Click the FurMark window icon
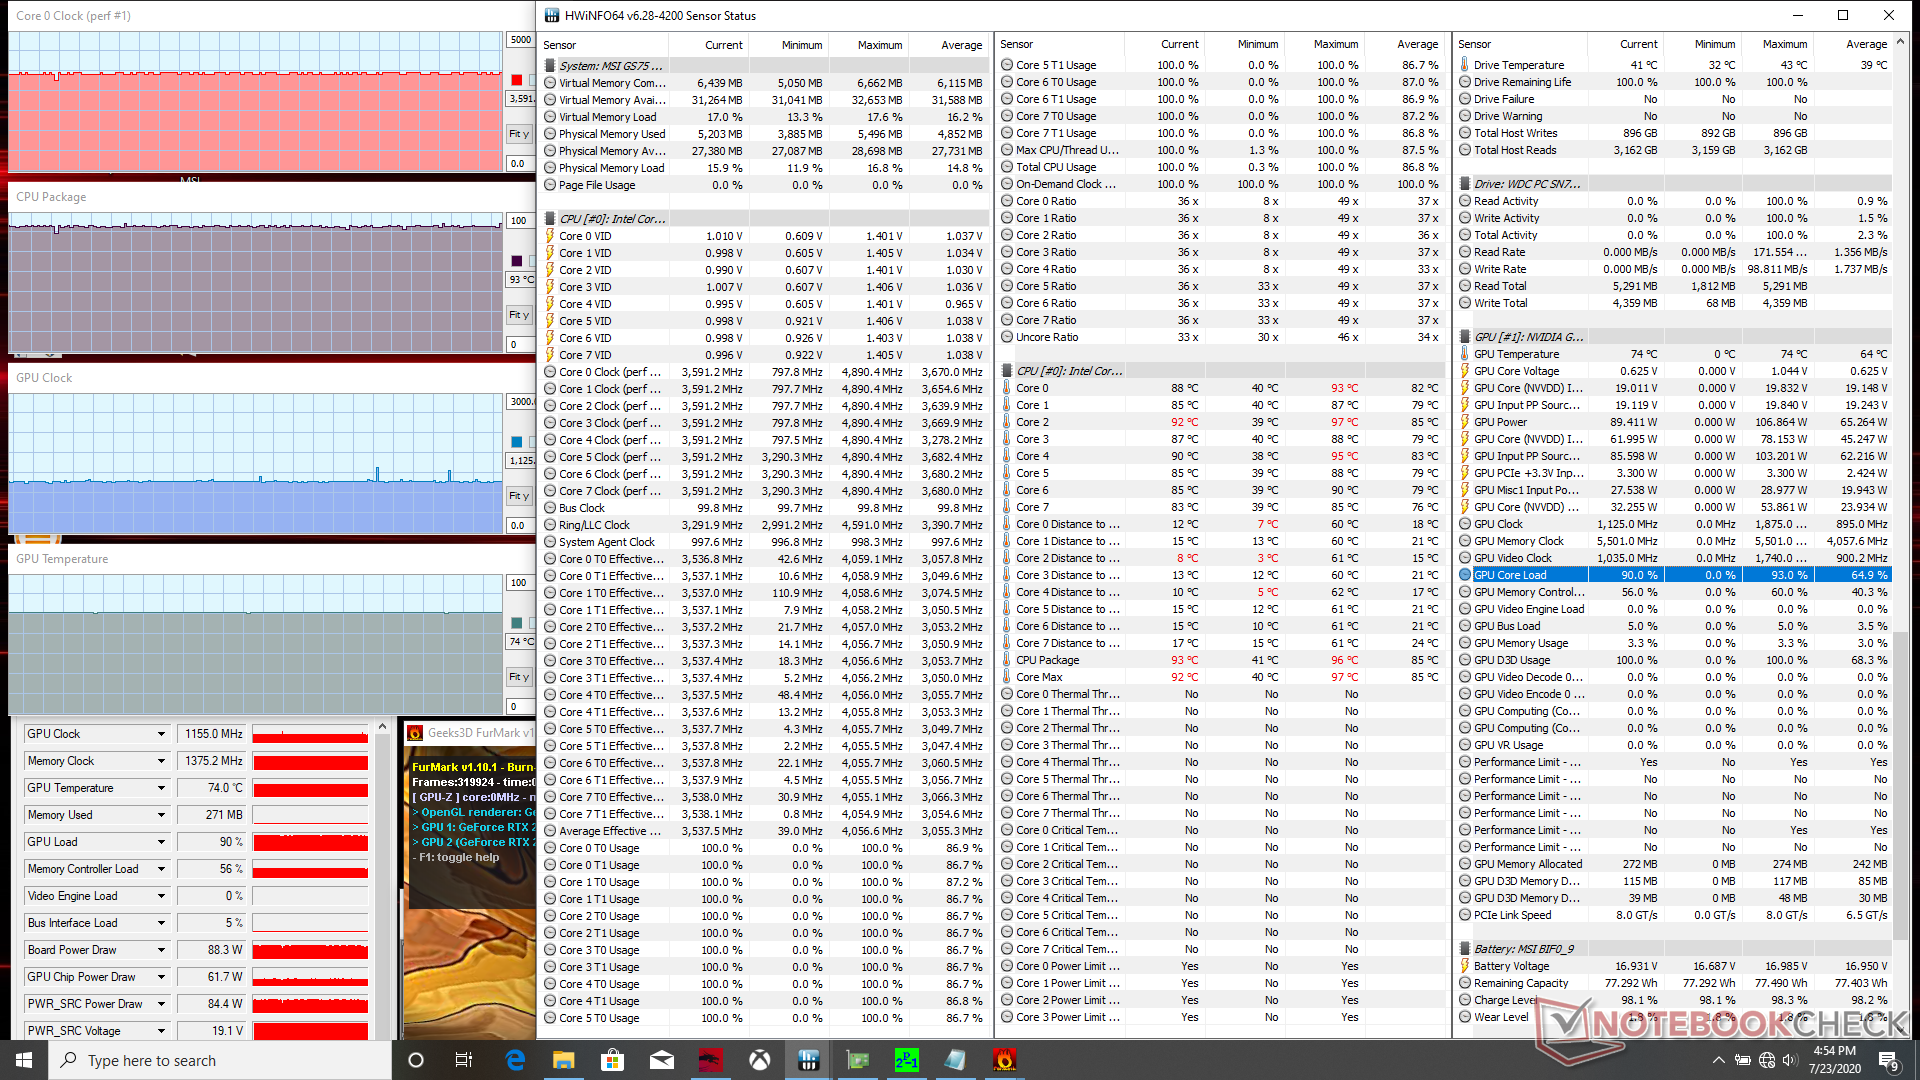The height and width of the screenshot is (1080, 1920). [x=415, y=733]
